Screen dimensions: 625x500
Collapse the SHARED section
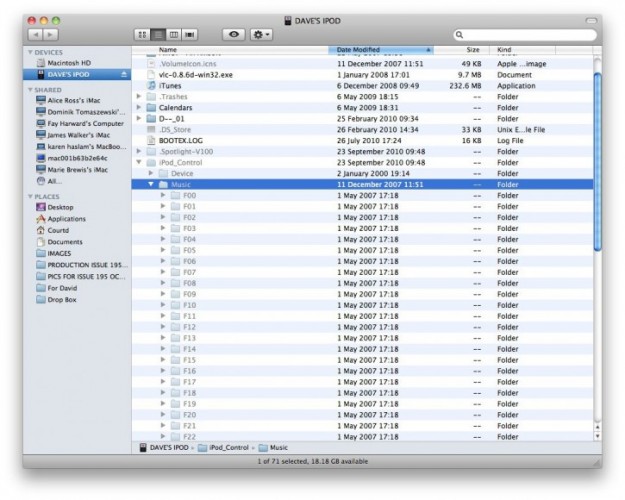click(x=30, y=90)
